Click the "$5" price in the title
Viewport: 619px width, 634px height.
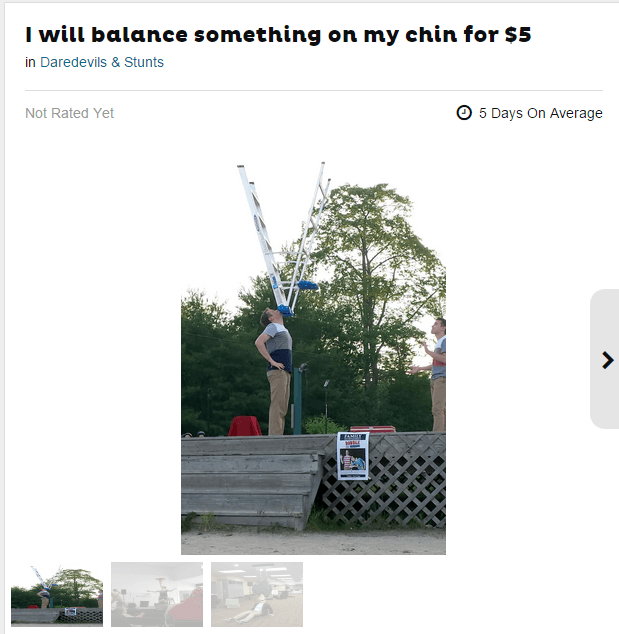[x=518, y=35]
